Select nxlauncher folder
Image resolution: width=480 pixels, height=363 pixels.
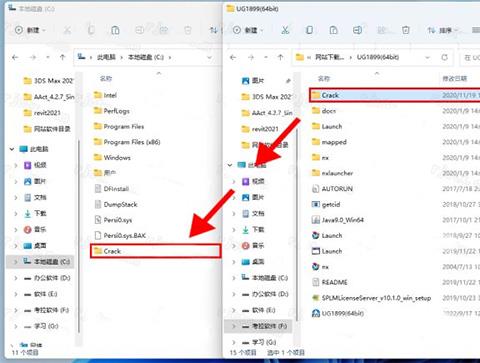pos(332,173)
